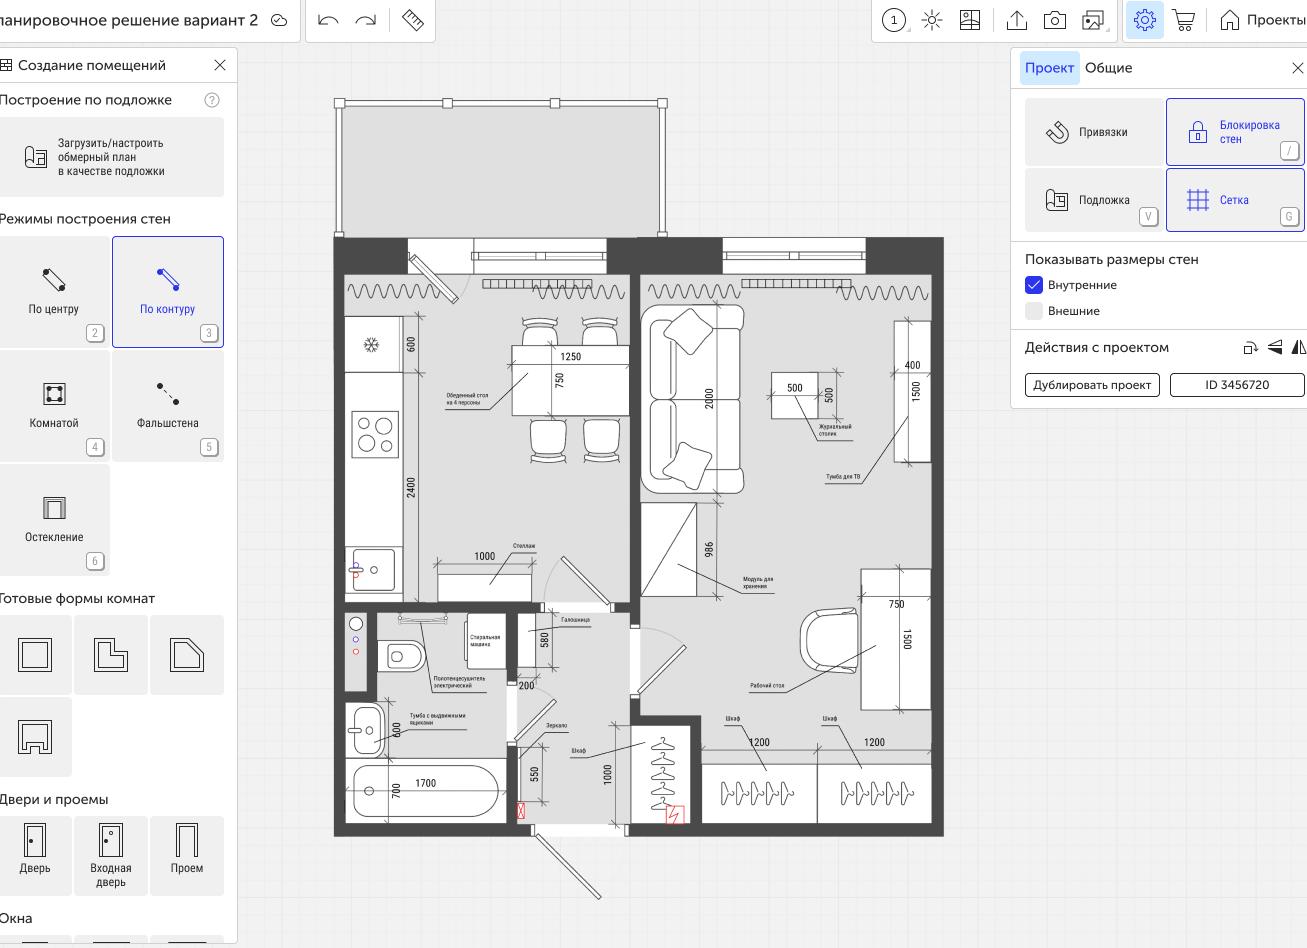Open Проекты from the top bar
1307x948 pixels.
(x=1263, y=20)
